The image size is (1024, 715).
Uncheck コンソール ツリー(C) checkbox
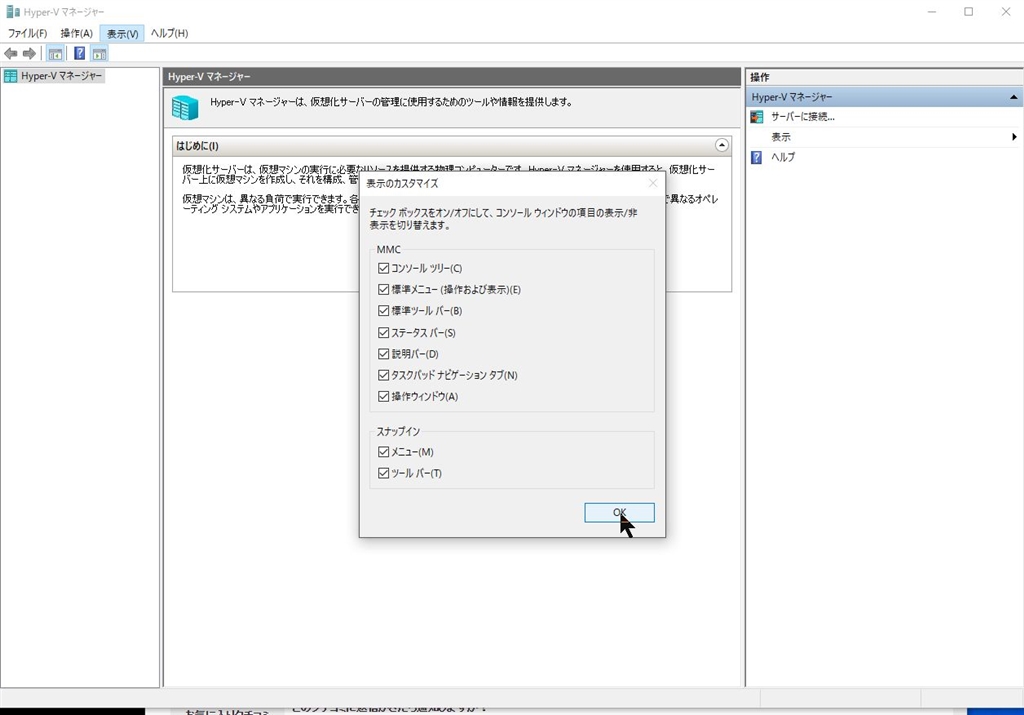pos(383,268)
